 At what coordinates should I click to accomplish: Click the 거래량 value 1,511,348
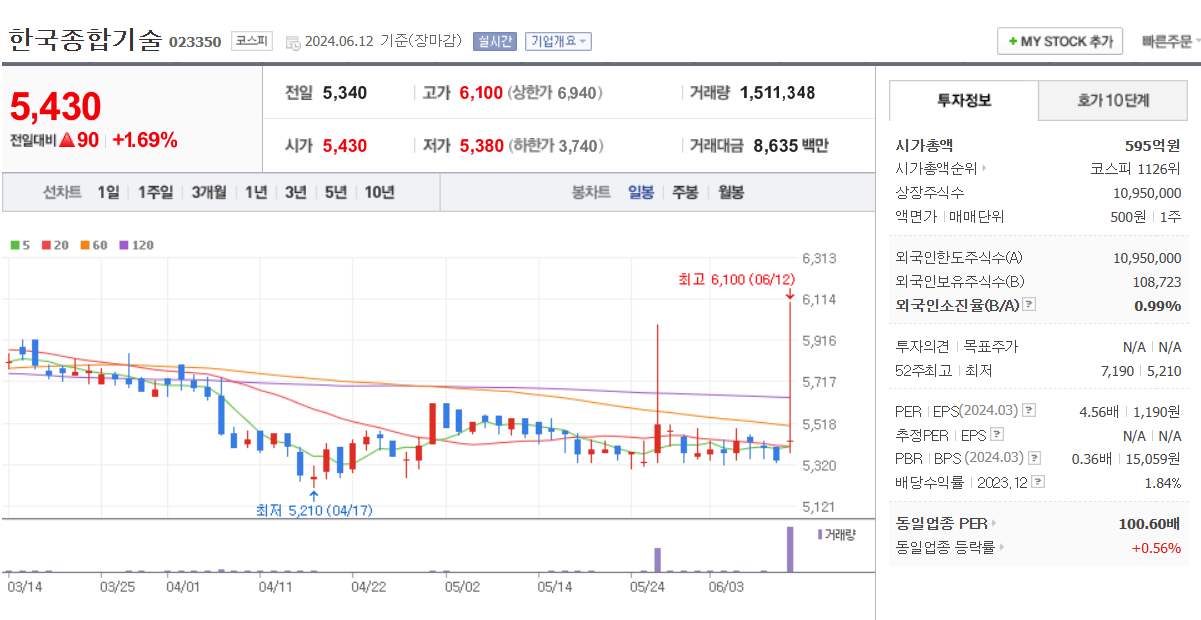point(778,93)
